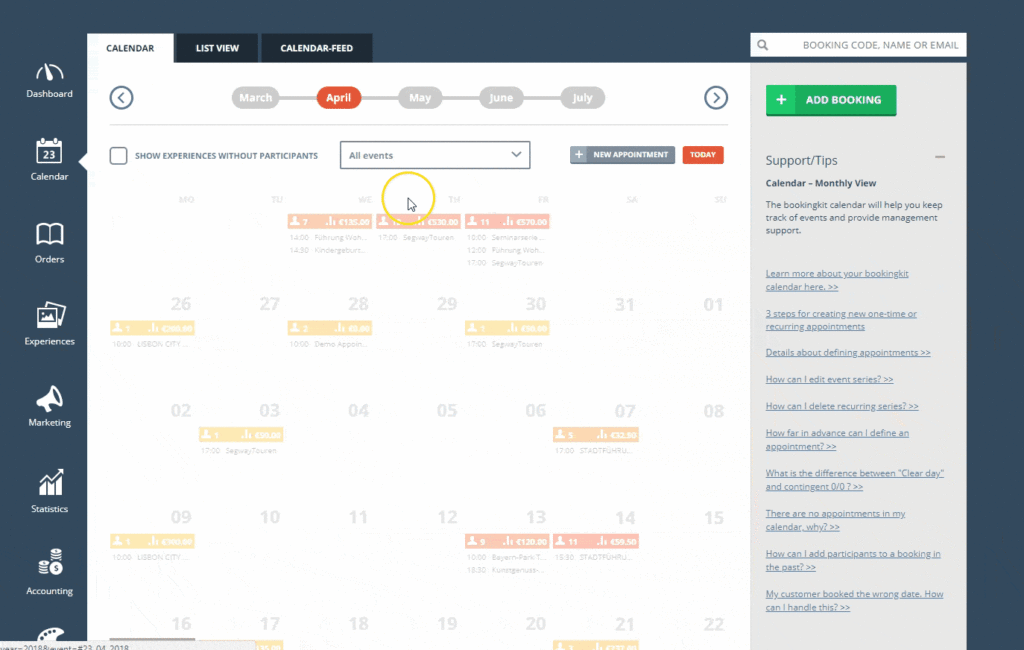
Task: Open Details about defining appointments link
Action: tap(848, 353)
